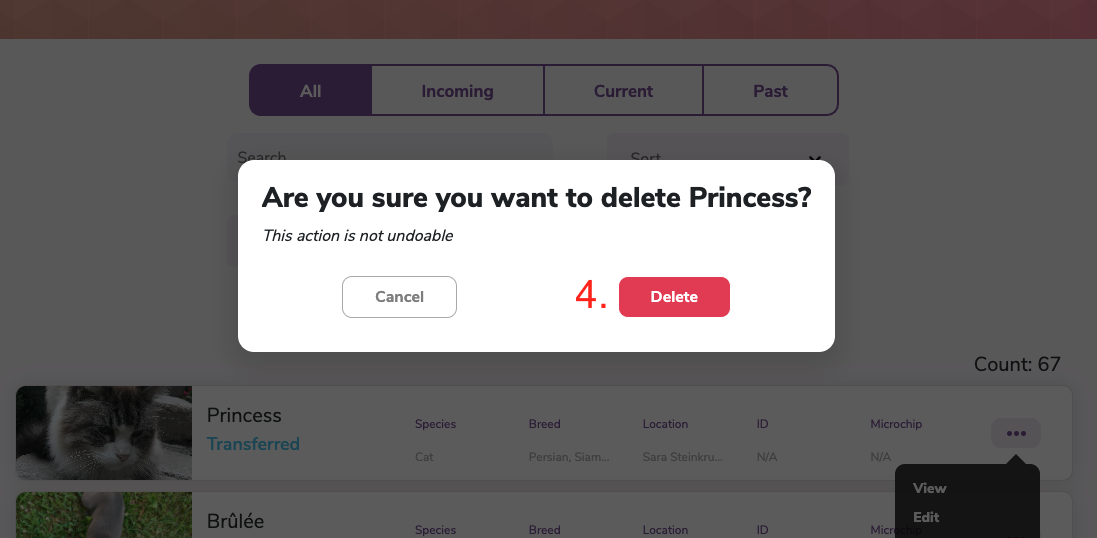Click the Cat species value for Princess
This screenshot has height=538, width=1097.
[424, 457]
